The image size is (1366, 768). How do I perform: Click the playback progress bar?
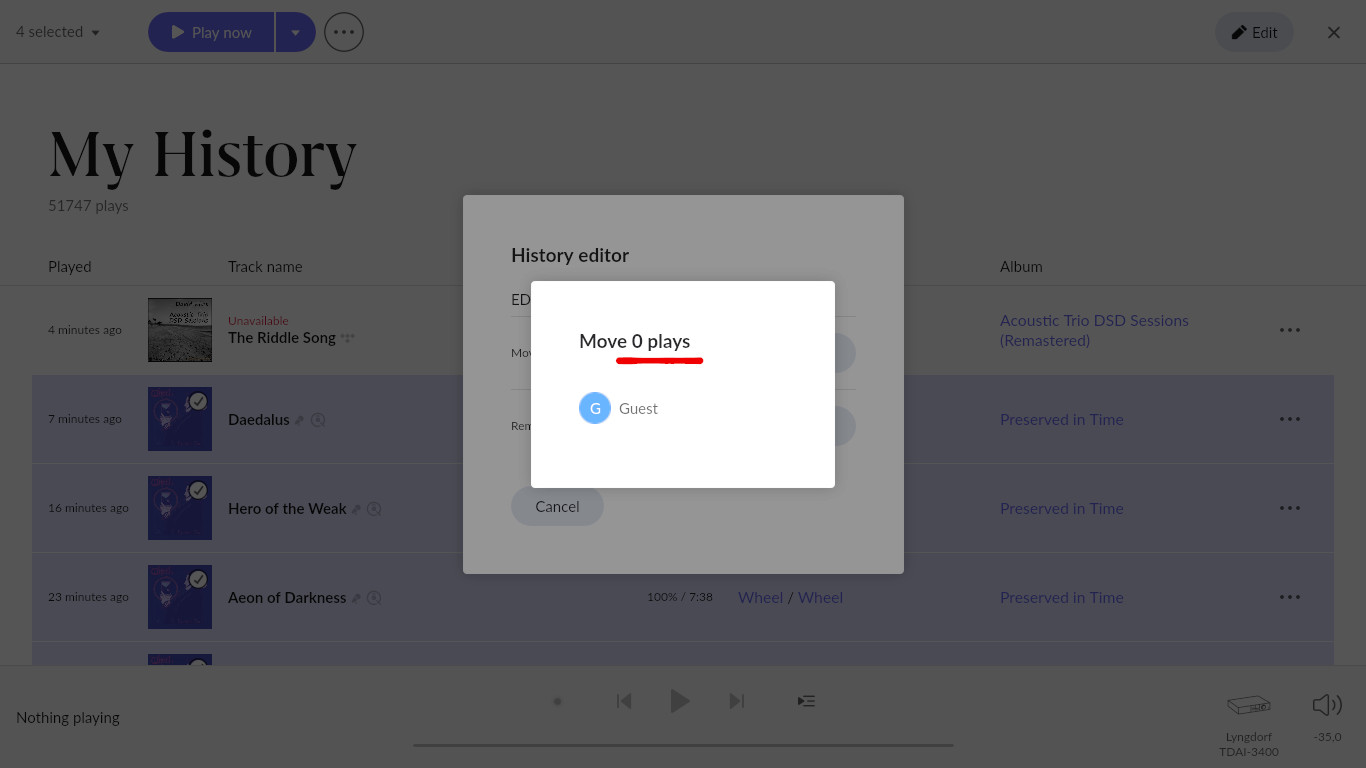[683, 745]
